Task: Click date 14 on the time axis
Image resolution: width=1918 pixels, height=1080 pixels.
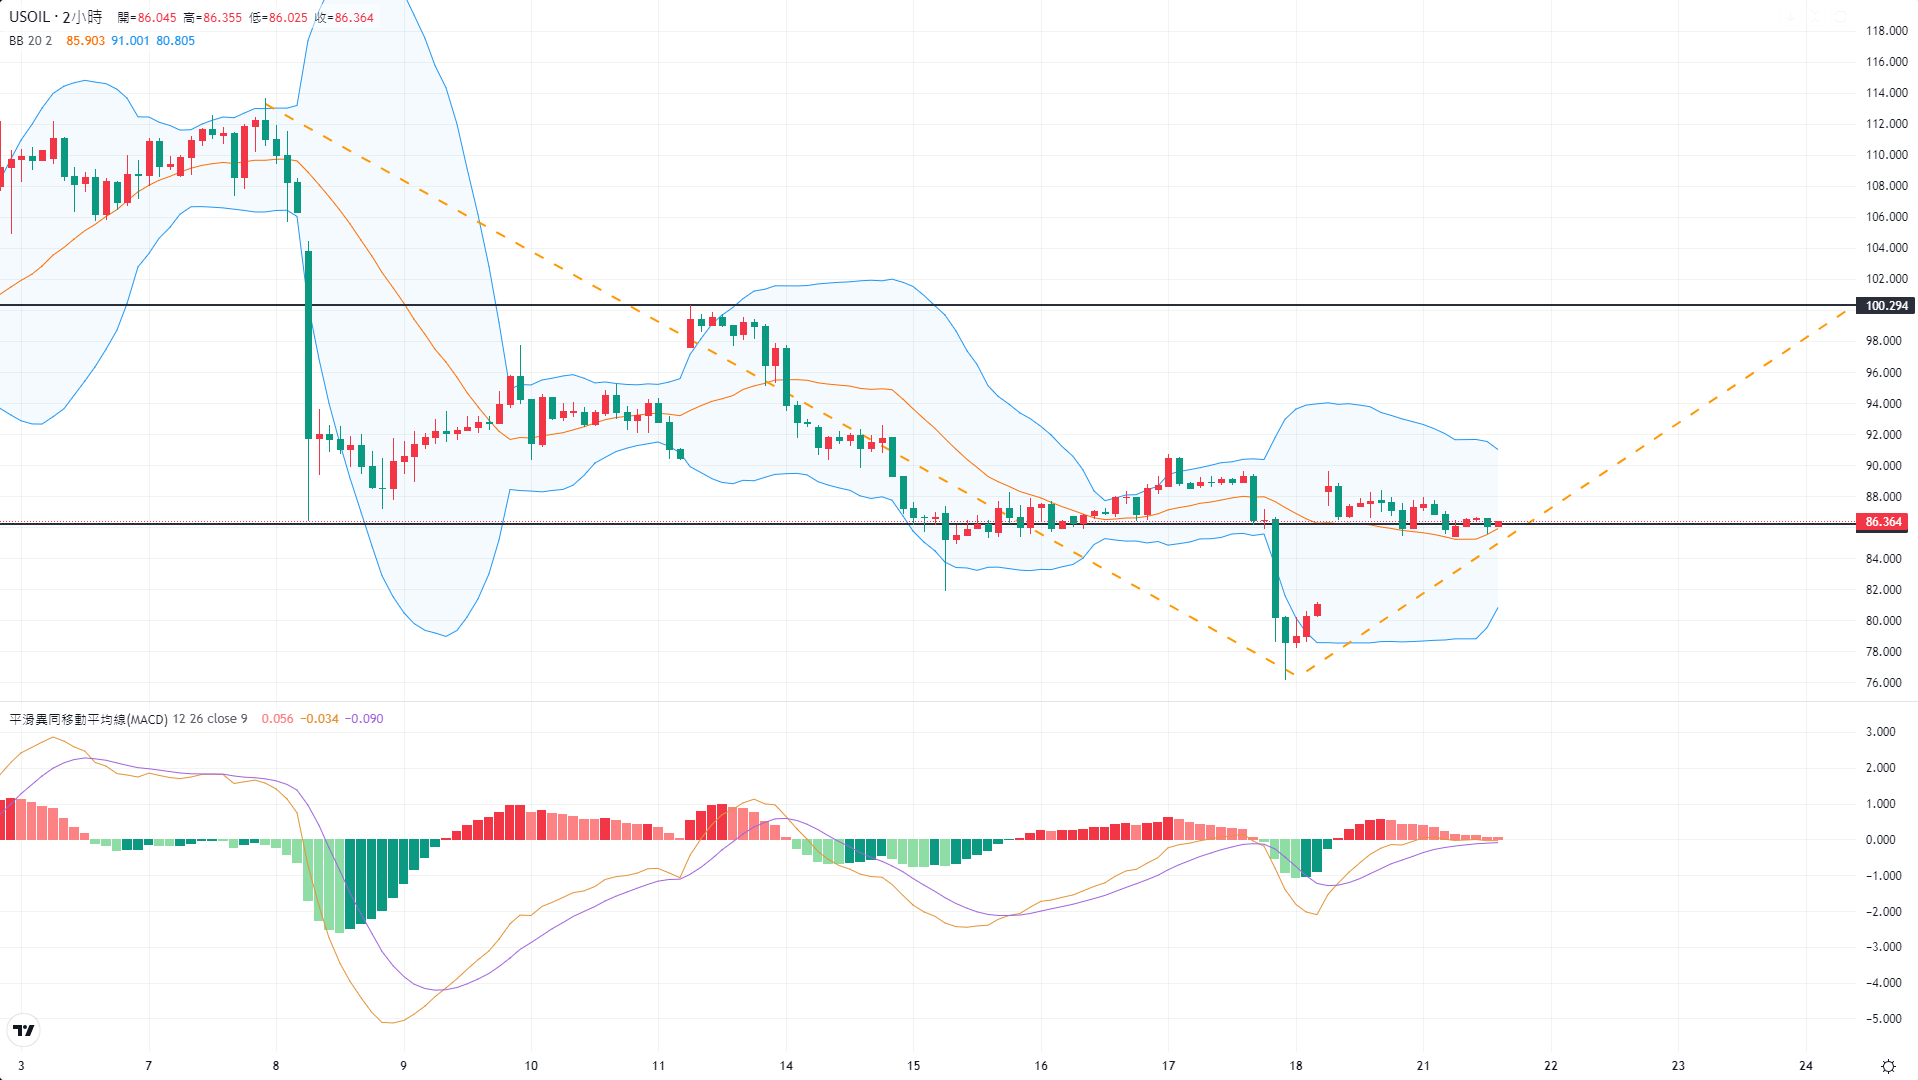Action: tap(786, 1066)
